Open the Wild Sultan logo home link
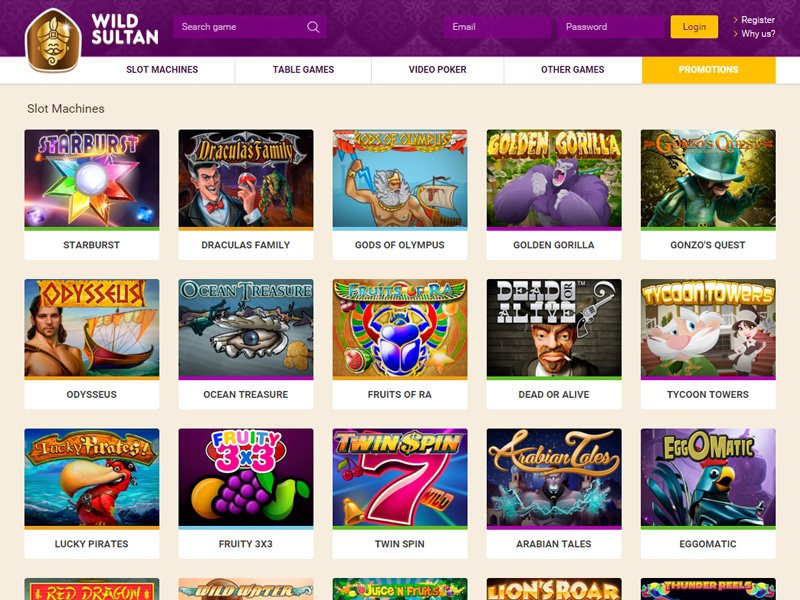The height and width of the screenshot is (600, 800). click(x=92, y=40)
